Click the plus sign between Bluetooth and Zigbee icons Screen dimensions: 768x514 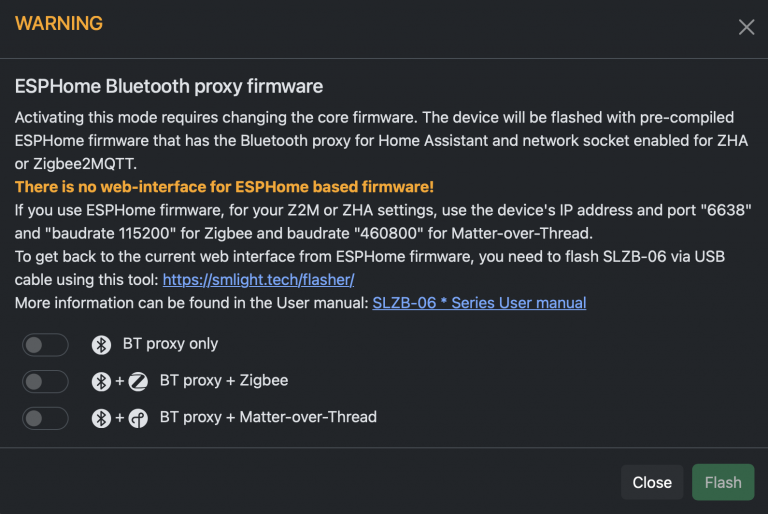pyautogui.click(x=120, y=381)
